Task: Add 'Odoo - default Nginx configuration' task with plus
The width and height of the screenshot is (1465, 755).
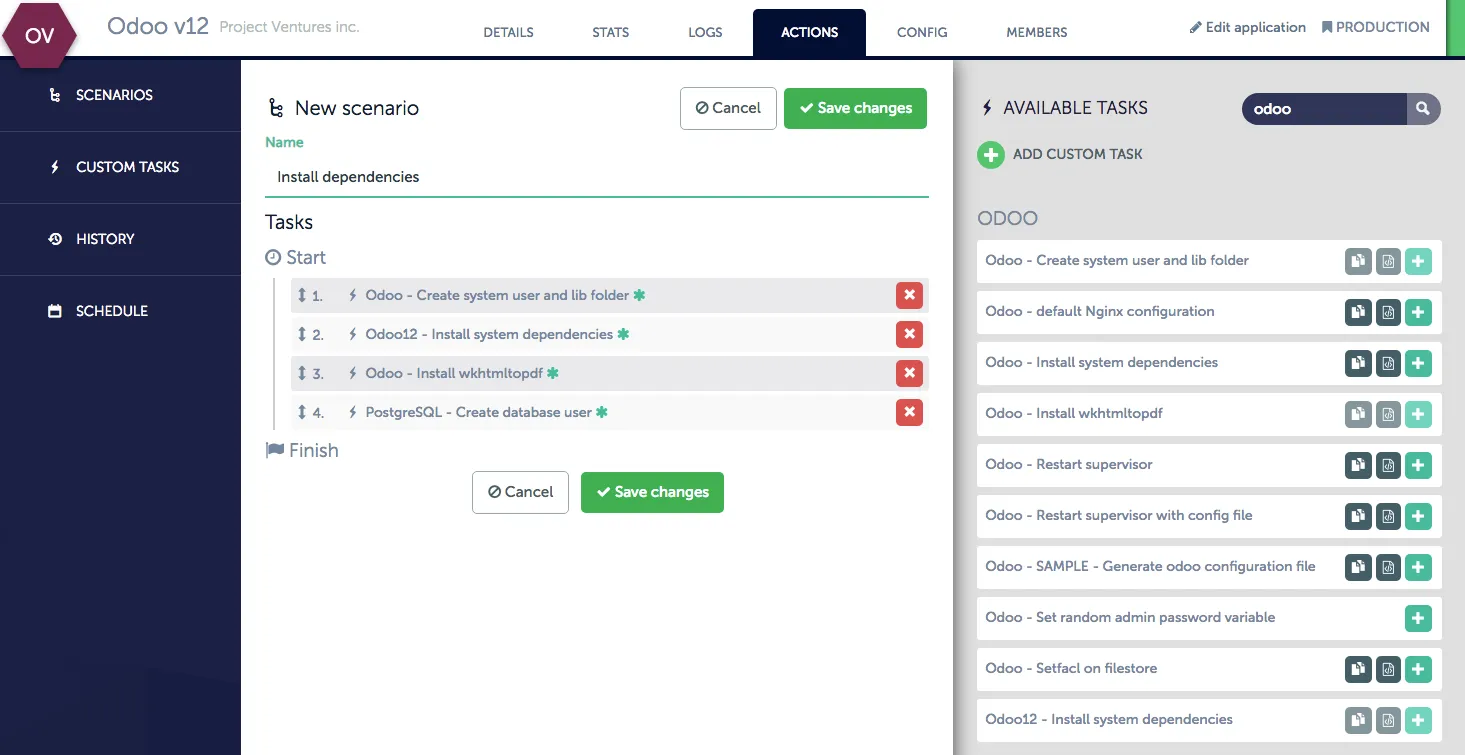Action: (x=1418, y=312)
